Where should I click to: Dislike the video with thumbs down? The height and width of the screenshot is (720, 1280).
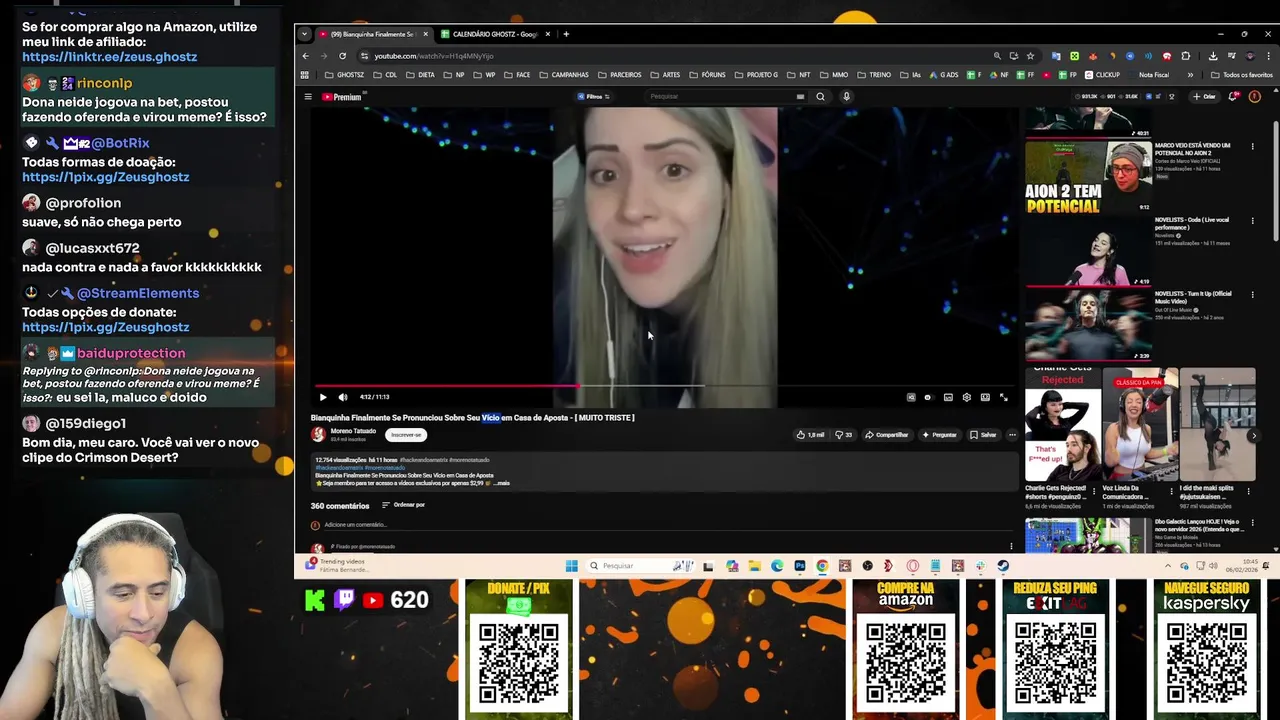[843, 435]
